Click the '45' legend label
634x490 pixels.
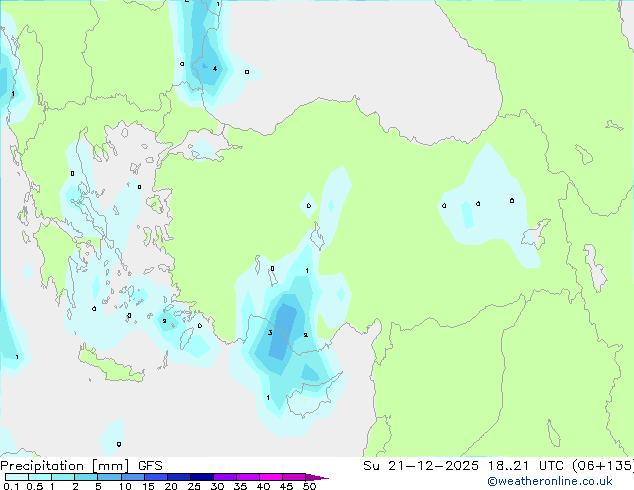pos(286,486)
